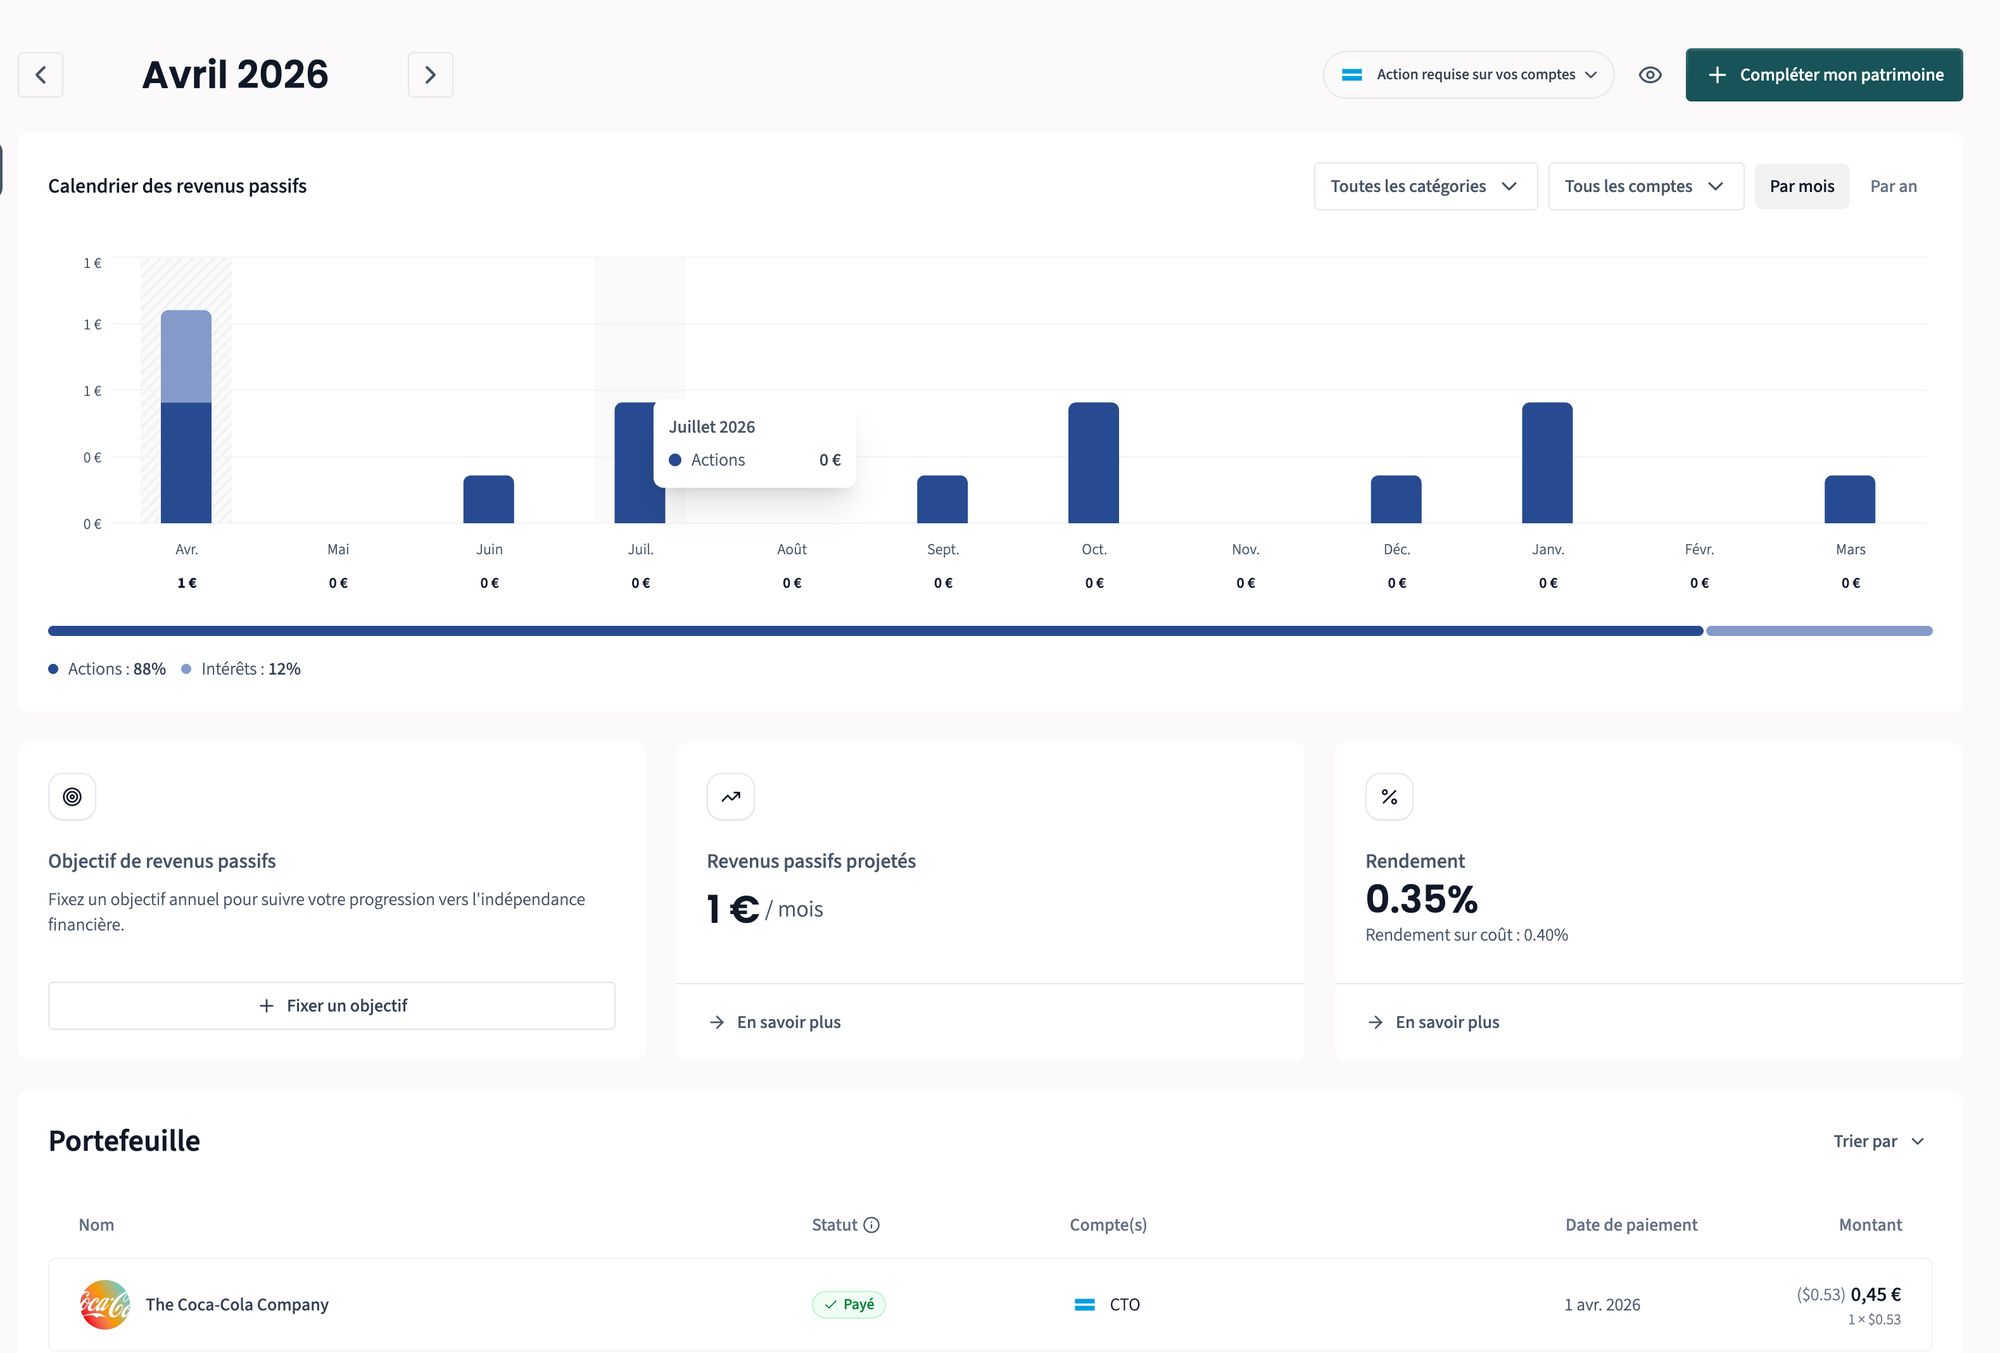The width and height of the screenshot is (2000, 1353).
Task: Click the target icon for passive income objective
Action: [72, 797]
